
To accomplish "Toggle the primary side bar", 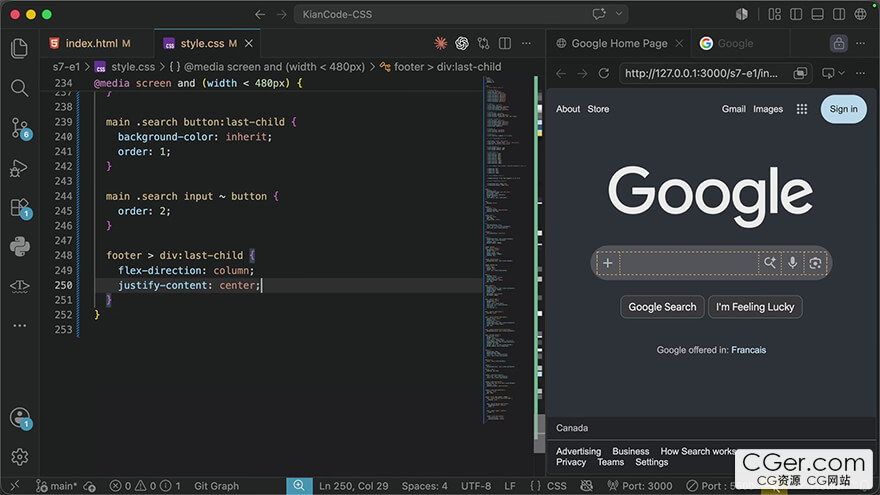I will pos(796,15).
